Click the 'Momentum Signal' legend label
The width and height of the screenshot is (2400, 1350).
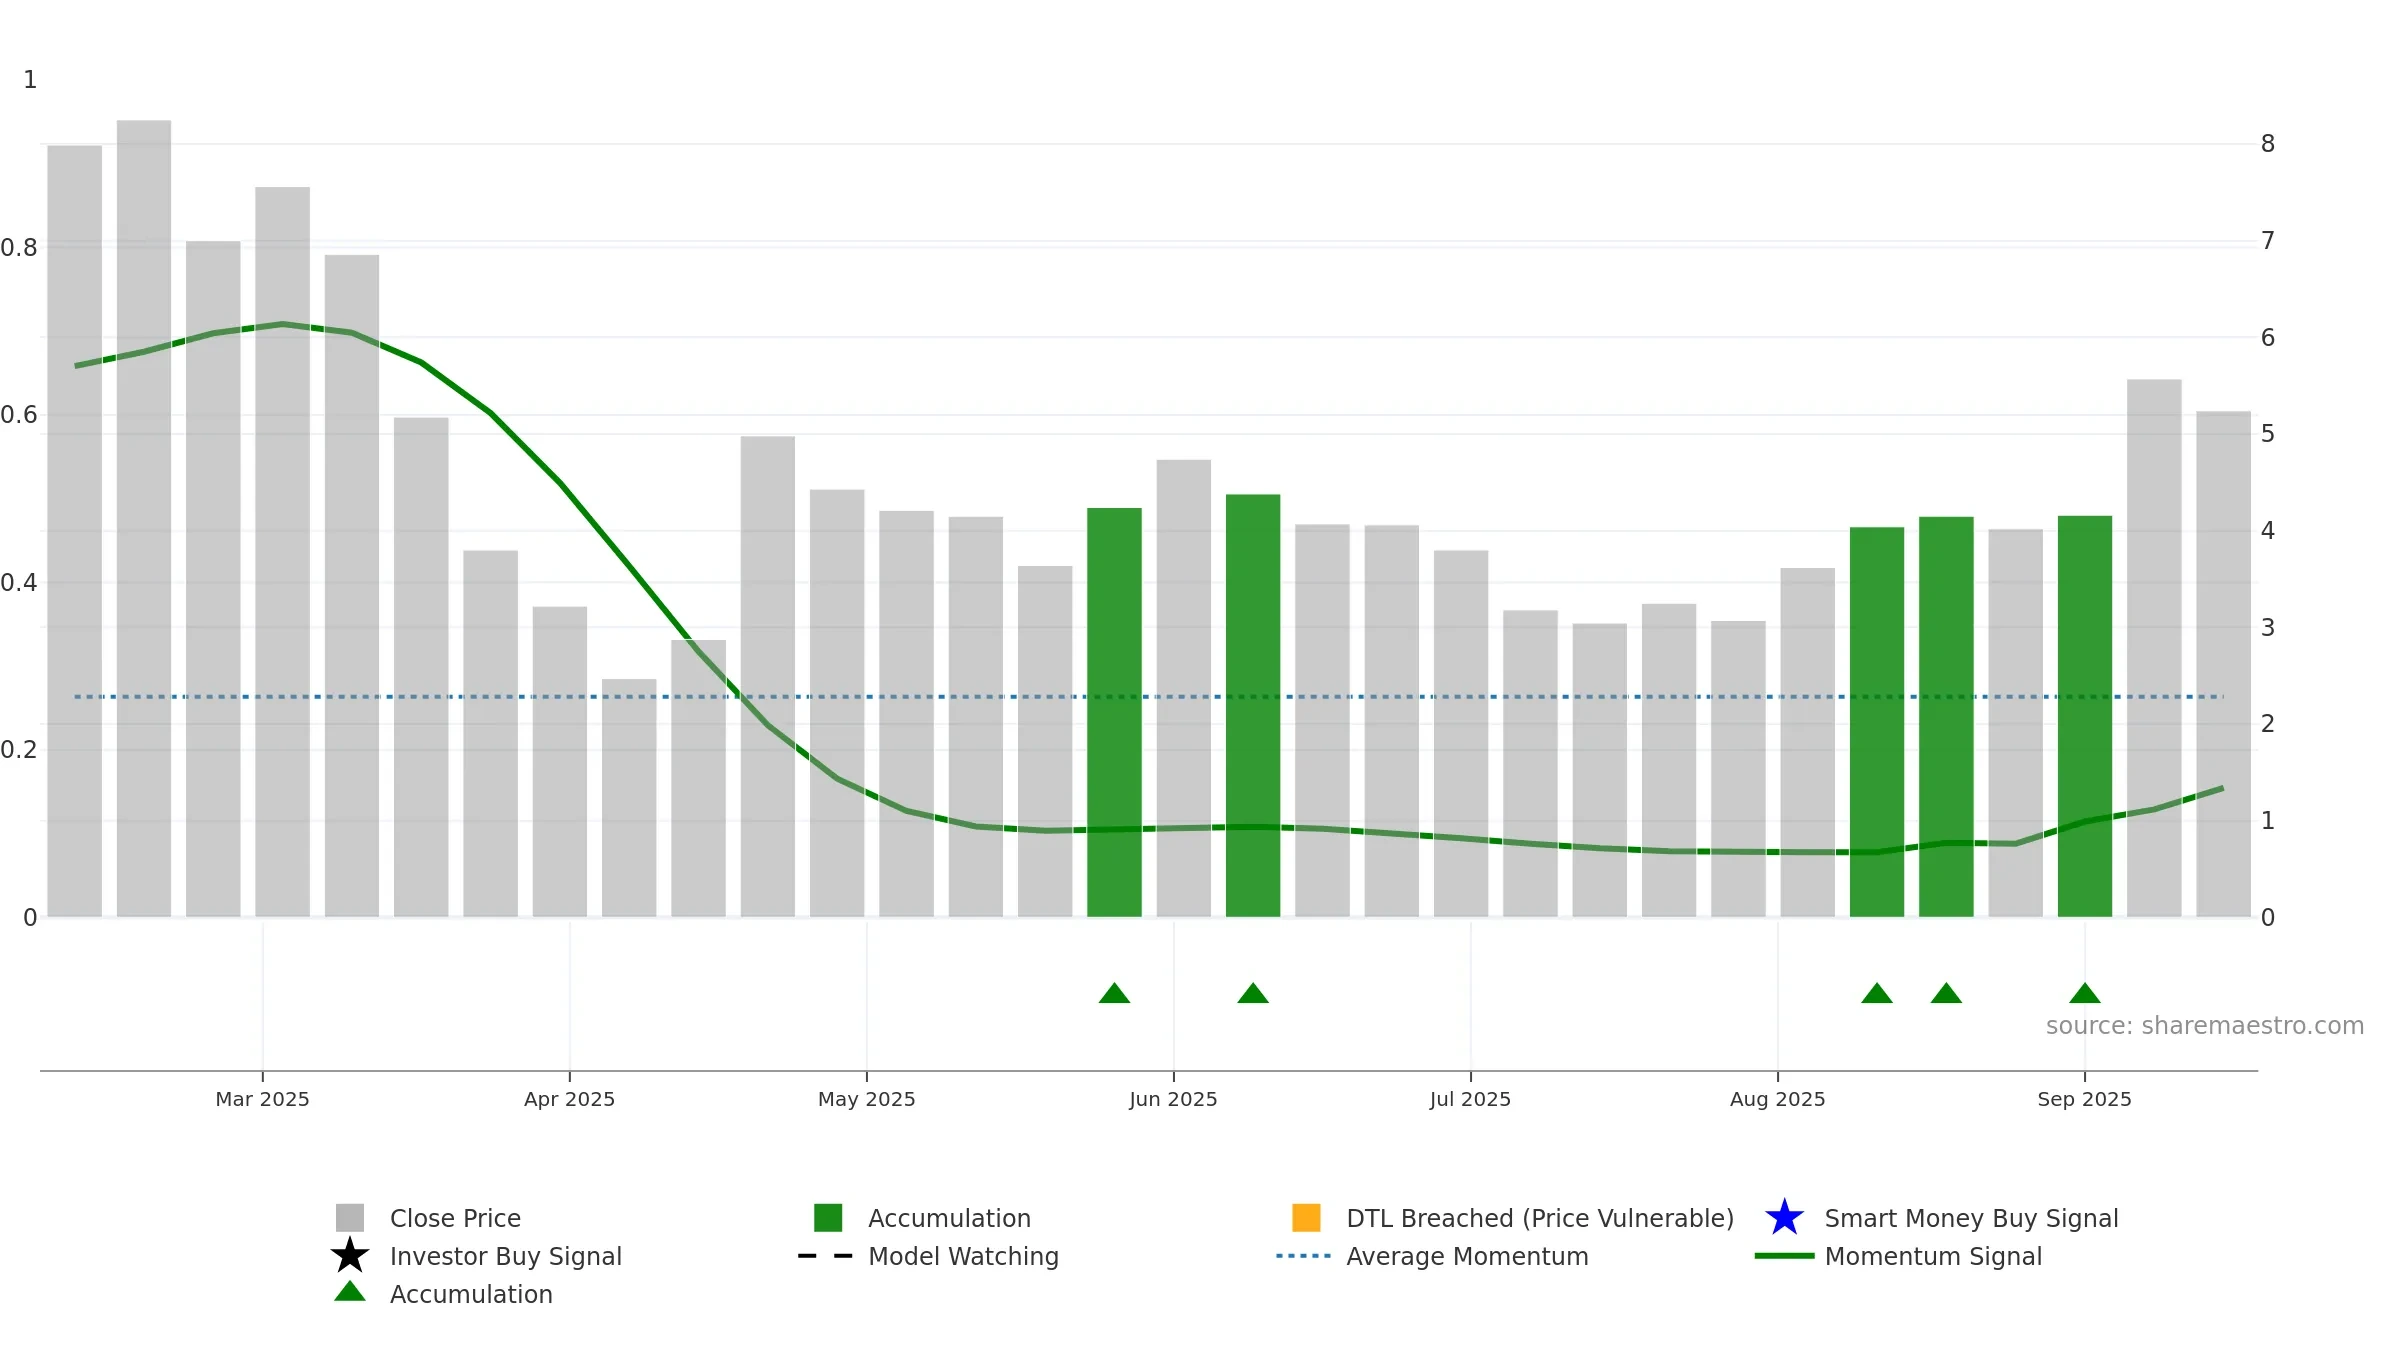(1933, 1257)
